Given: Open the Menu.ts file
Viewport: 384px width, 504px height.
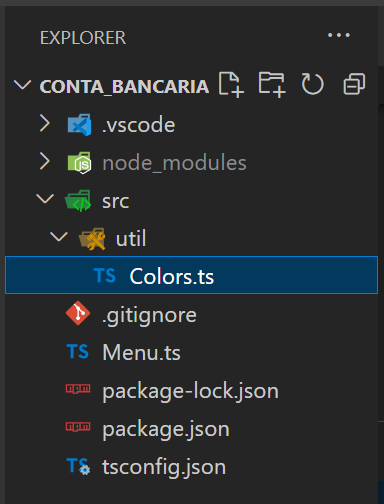Looking at the screenshot, I should (x=192, y=352).
